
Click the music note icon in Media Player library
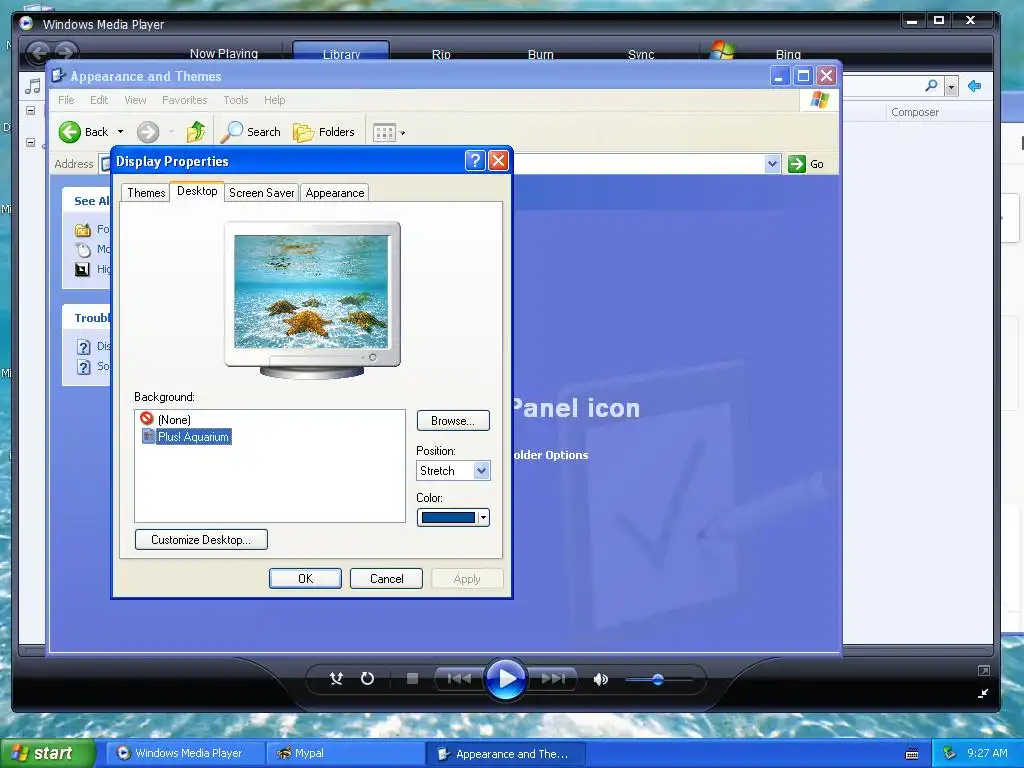(x=32, y=86)
